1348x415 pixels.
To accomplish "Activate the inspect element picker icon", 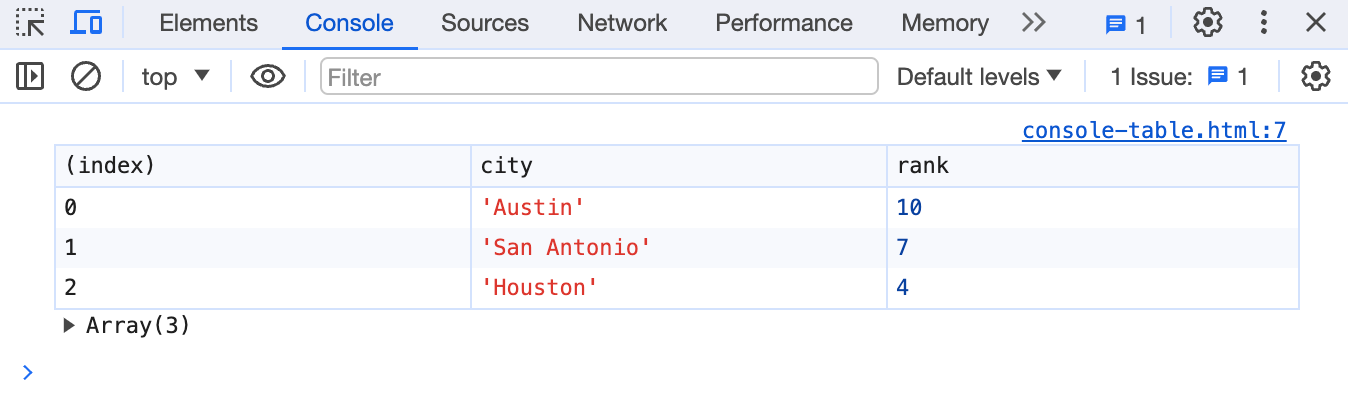I will pyautogui.click(x=31, y=23).
